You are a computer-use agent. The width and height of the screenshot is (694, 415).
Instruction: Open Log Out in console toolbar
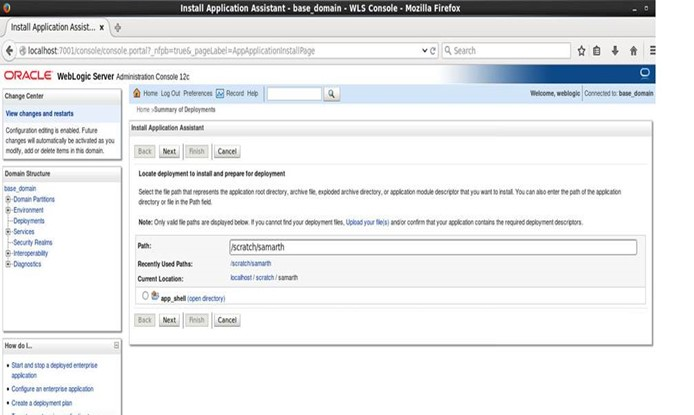[170, 93]
